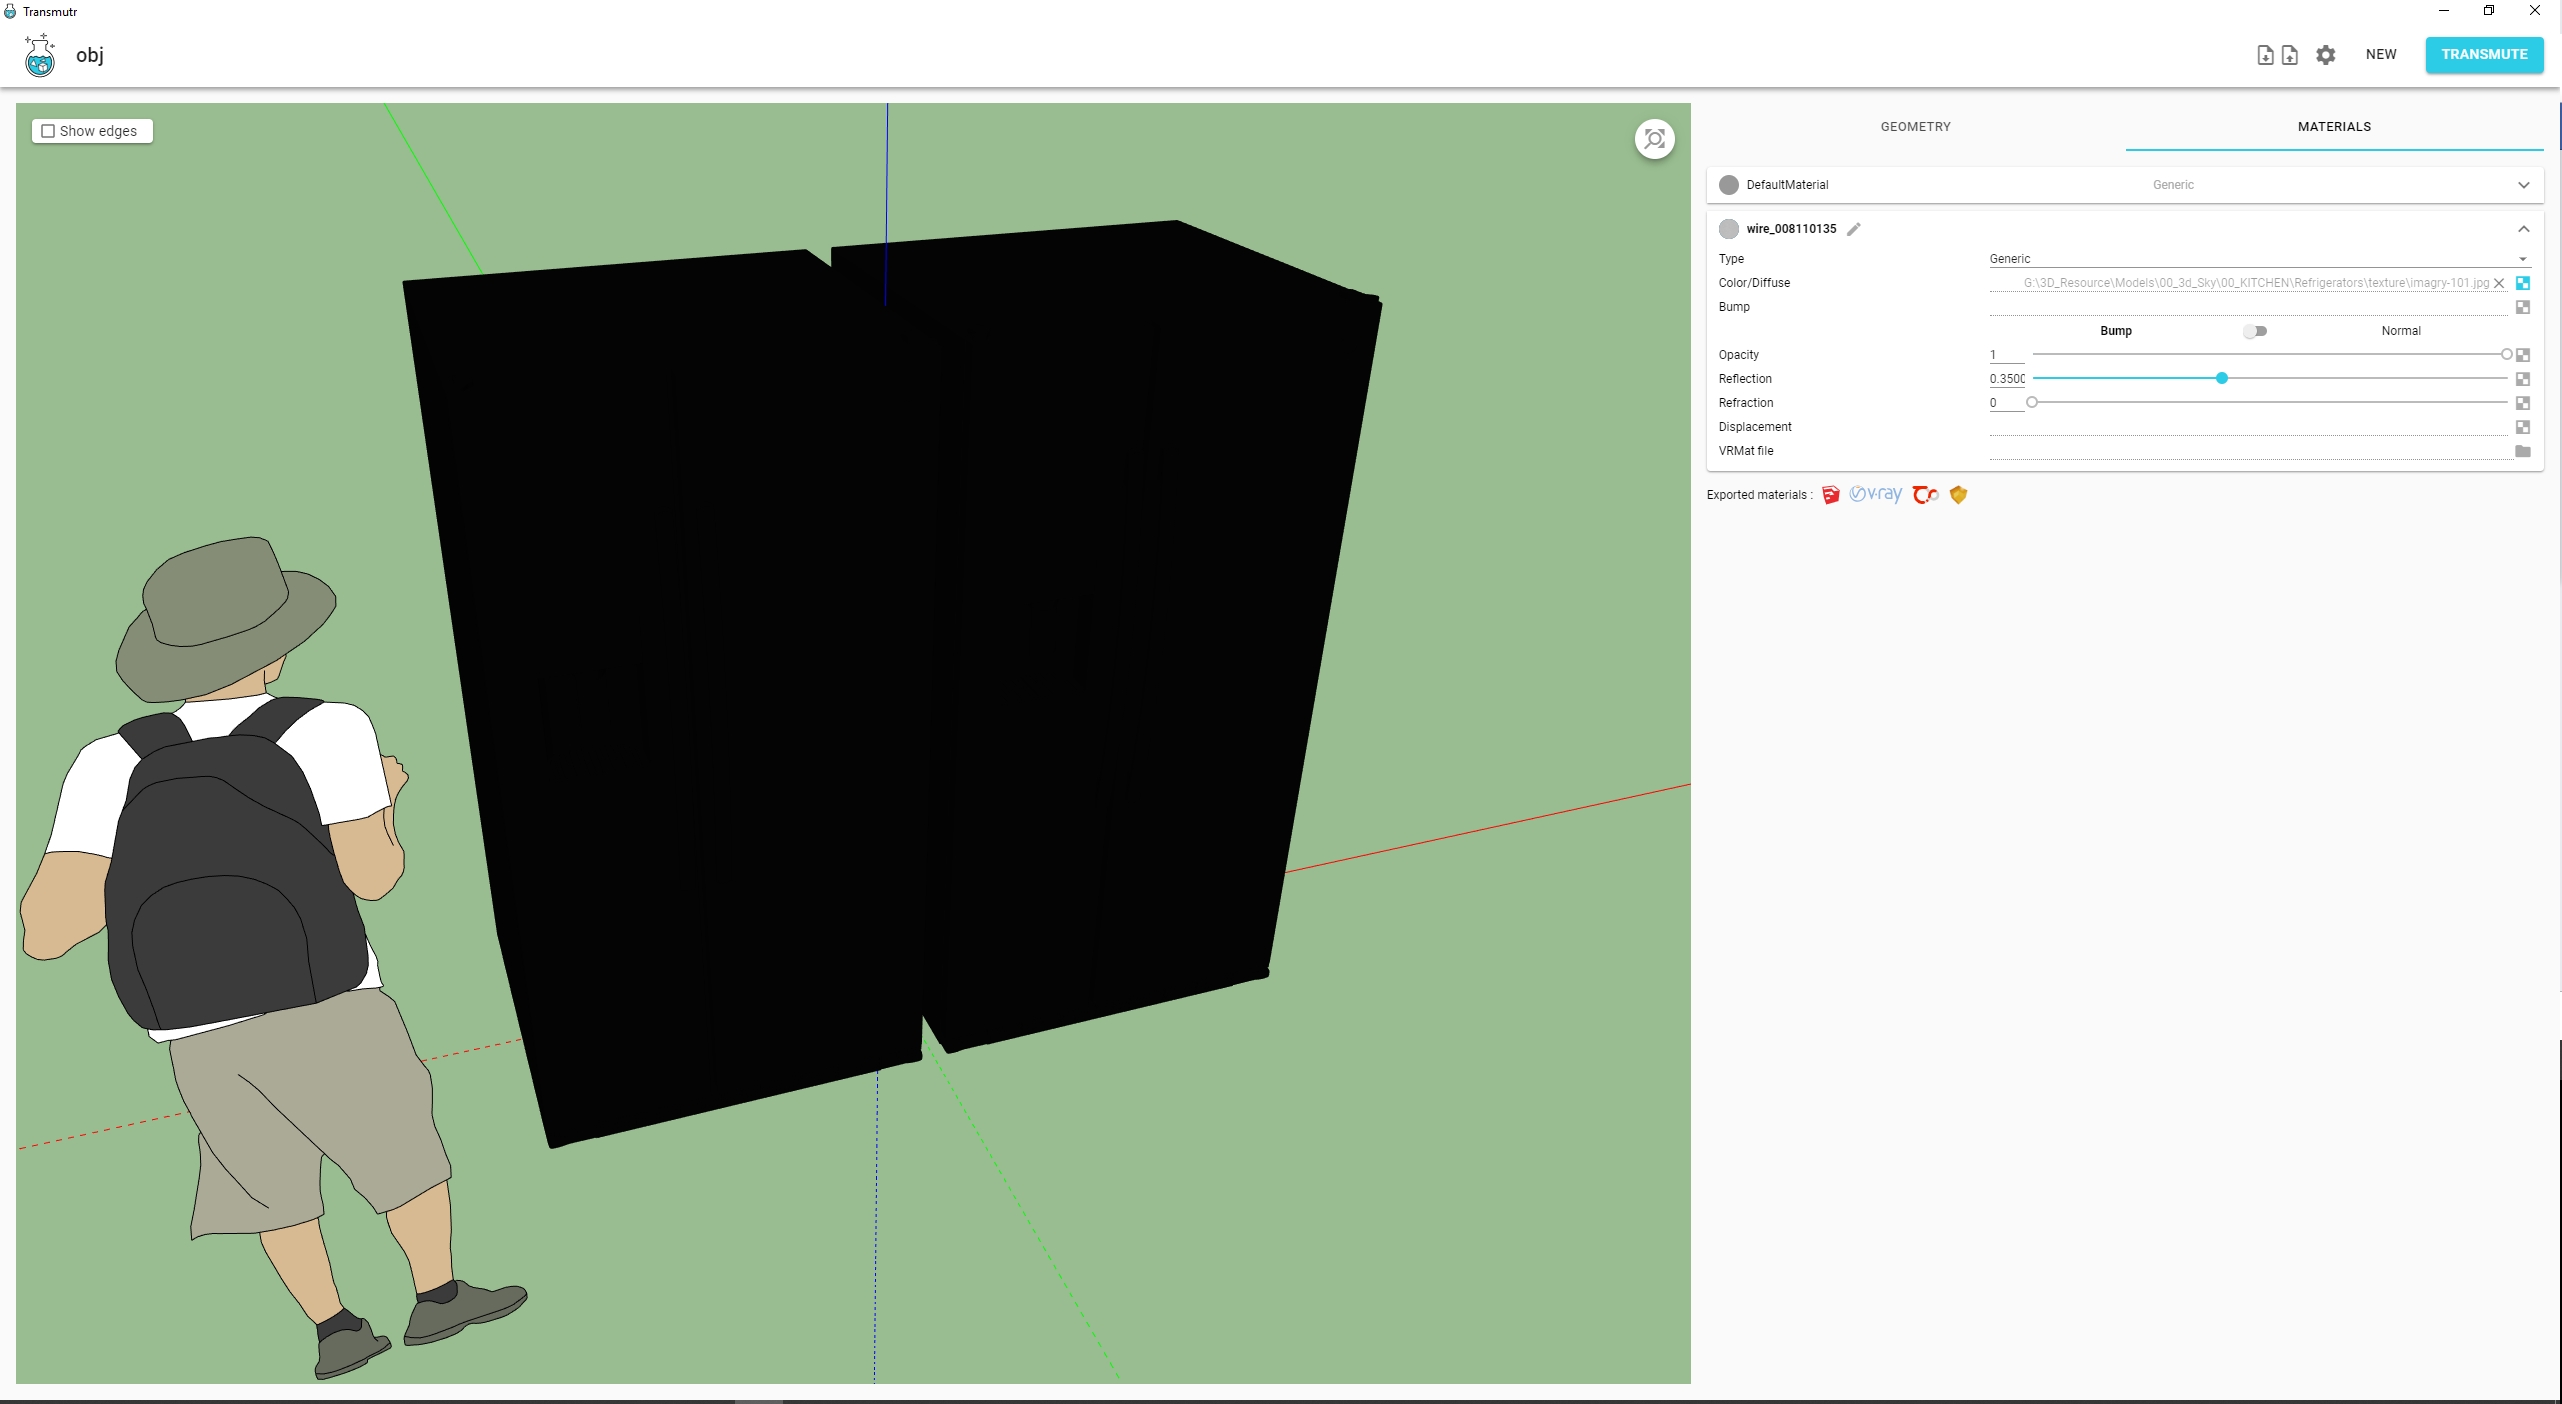
Task: Click the SketchUp exported materials icon
Action: (1830, 495)
